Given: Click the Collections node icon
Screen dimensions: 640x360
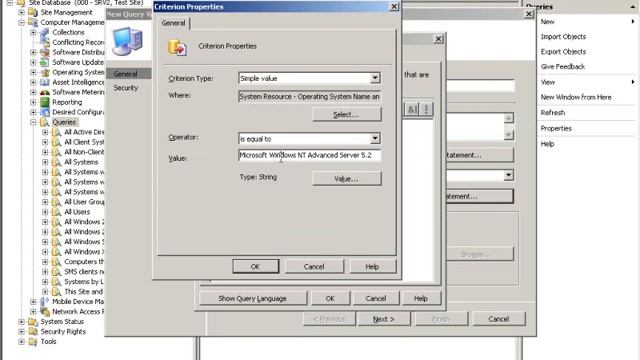Looking at the screenshot, I should (x=45, y=32).
